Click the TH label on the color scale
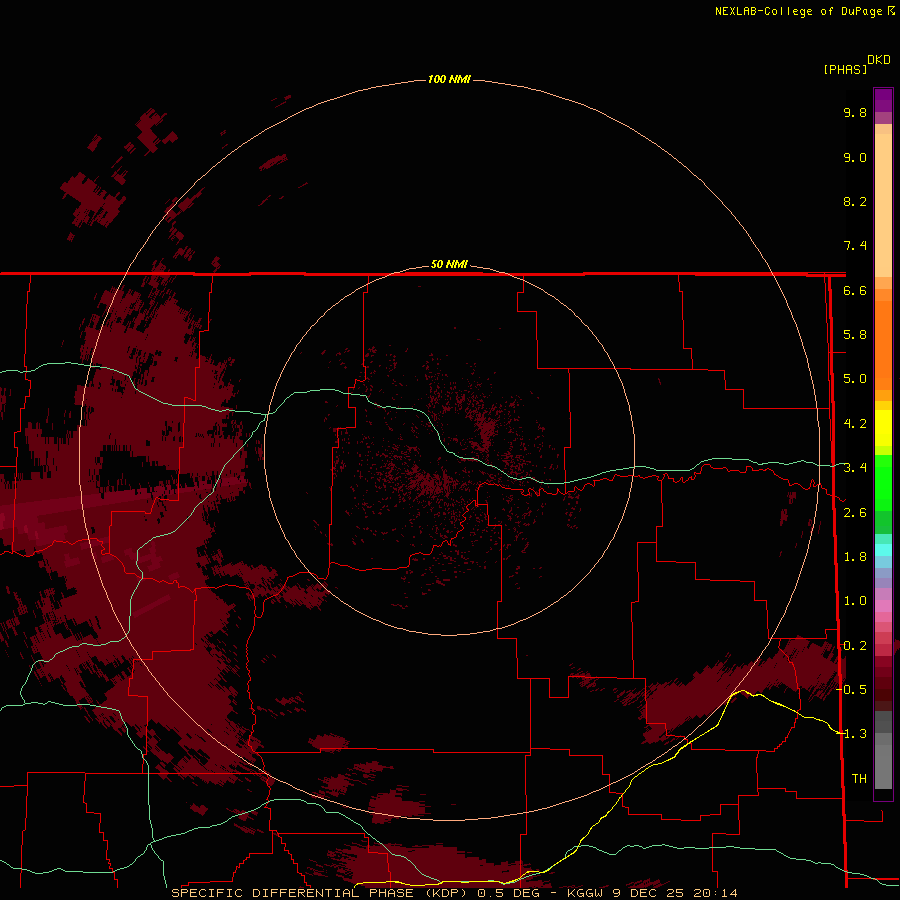The width and height of the screenshot is (900, 900). click(x=859, y=779)
